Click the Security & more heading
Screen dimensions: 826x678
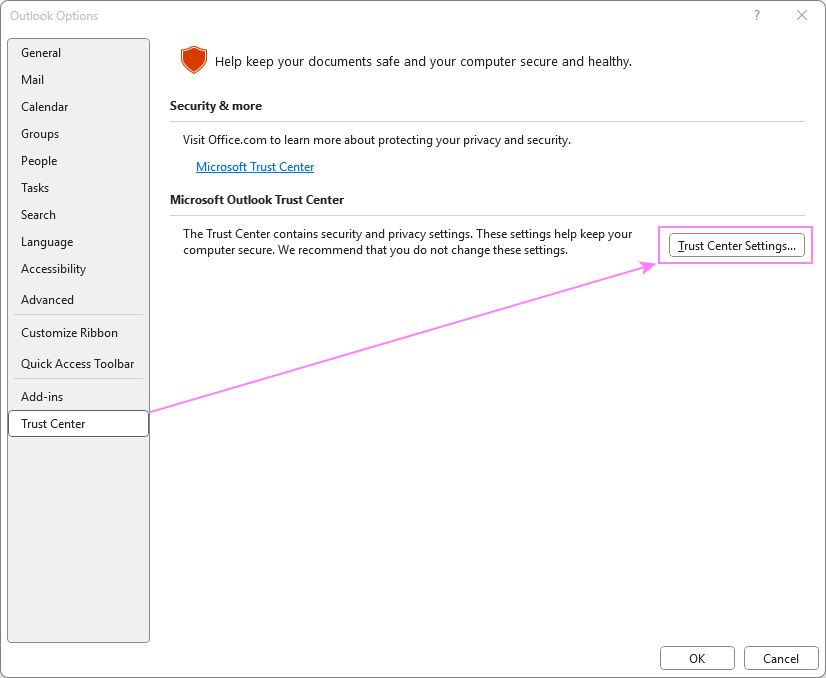point(215,106)
